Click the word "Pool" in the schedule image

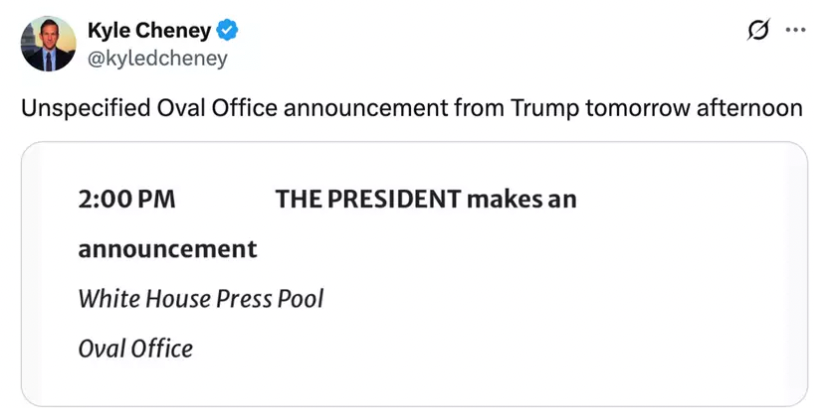302,298
